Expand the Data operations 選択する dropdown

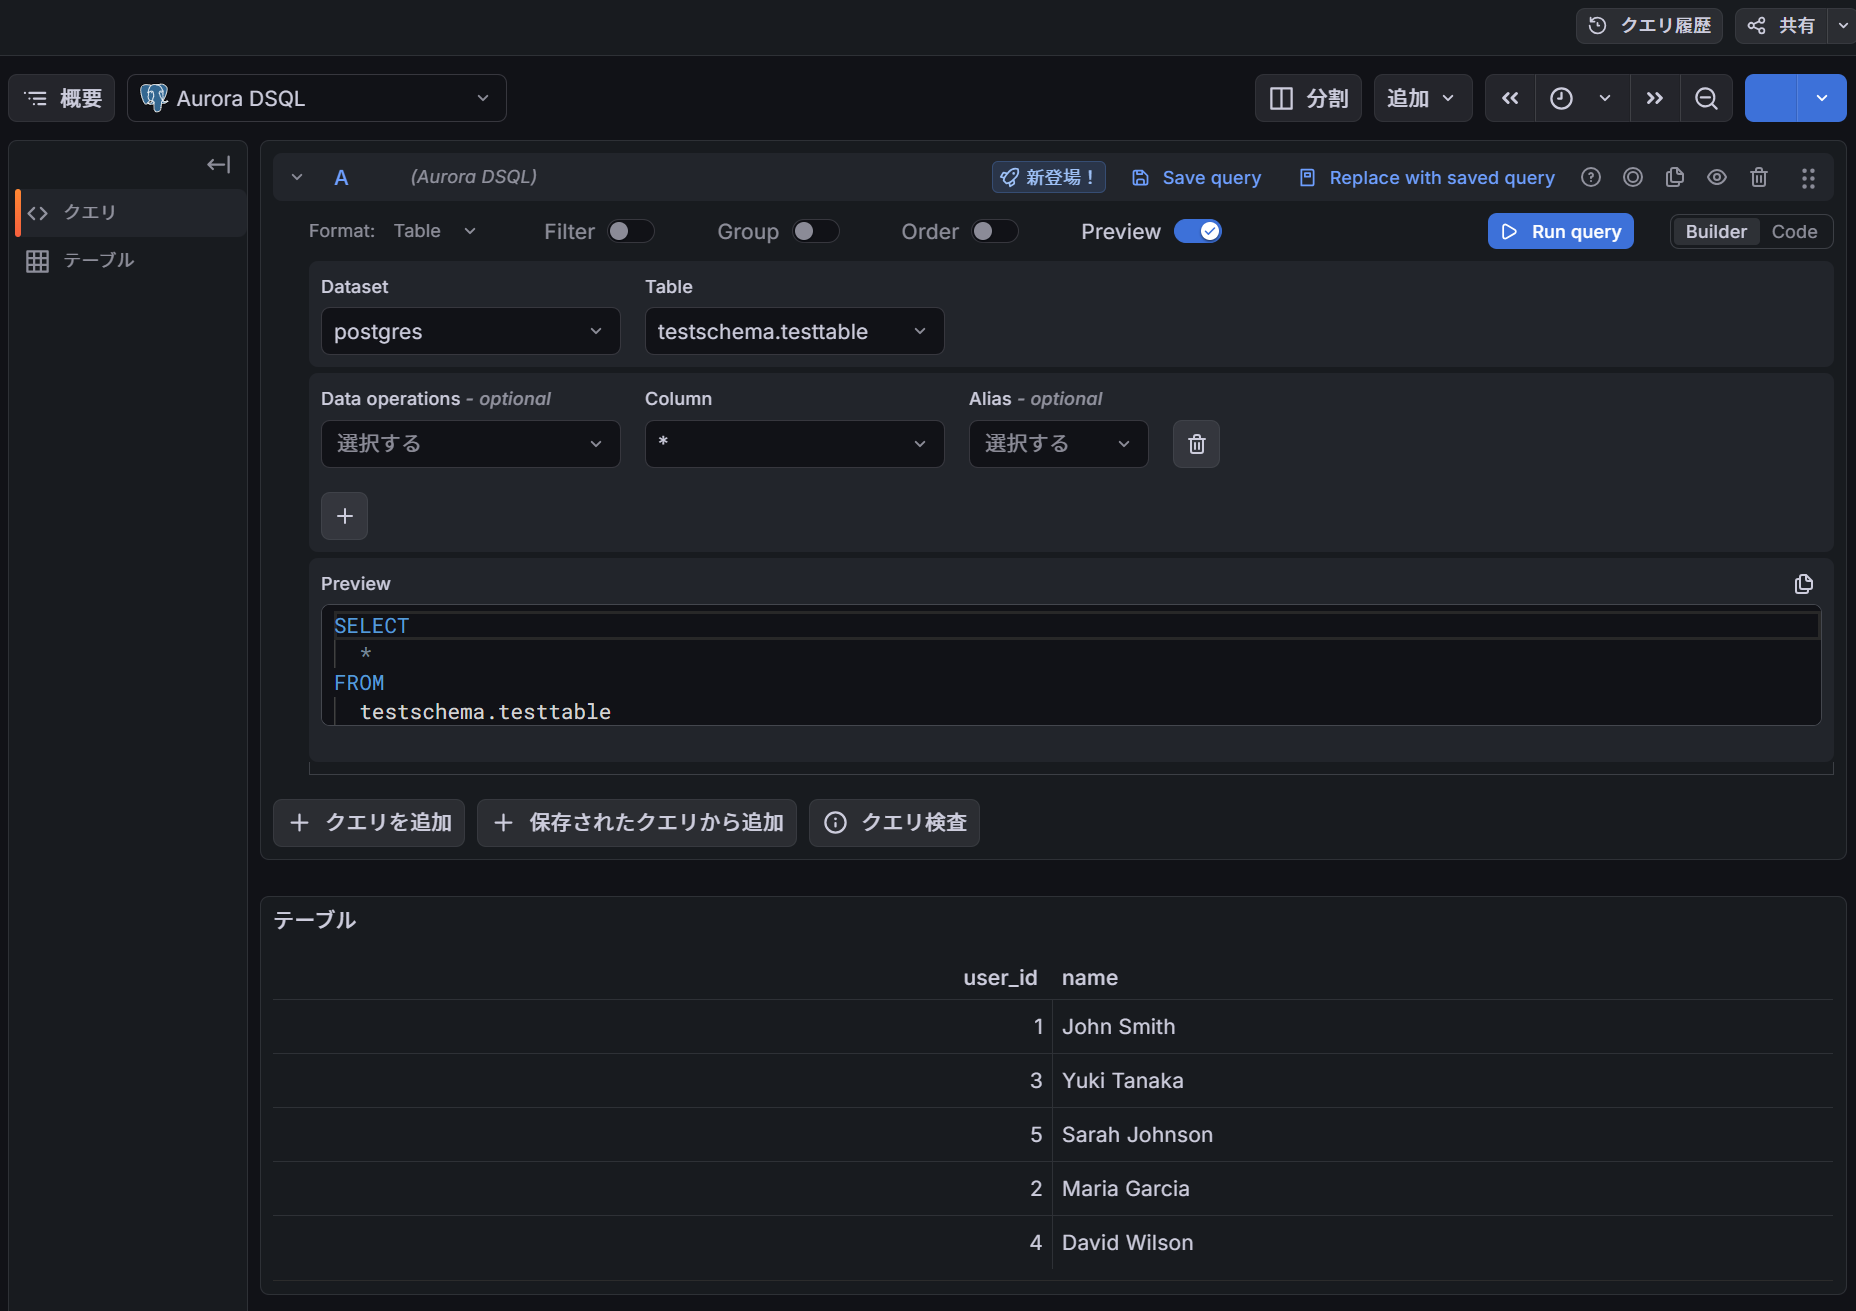470,444
